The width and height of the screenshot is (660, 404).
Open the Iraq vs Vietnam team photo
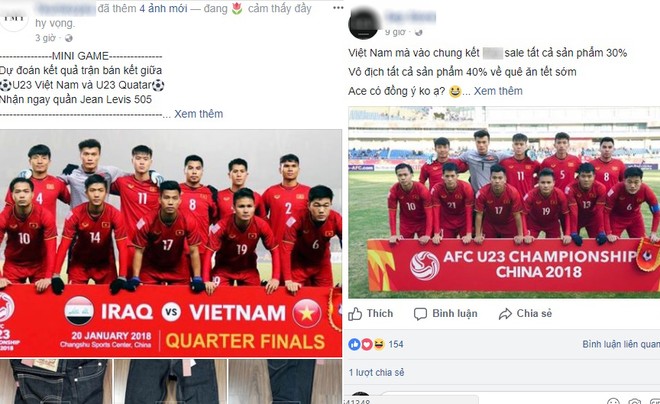pos(171,243)
